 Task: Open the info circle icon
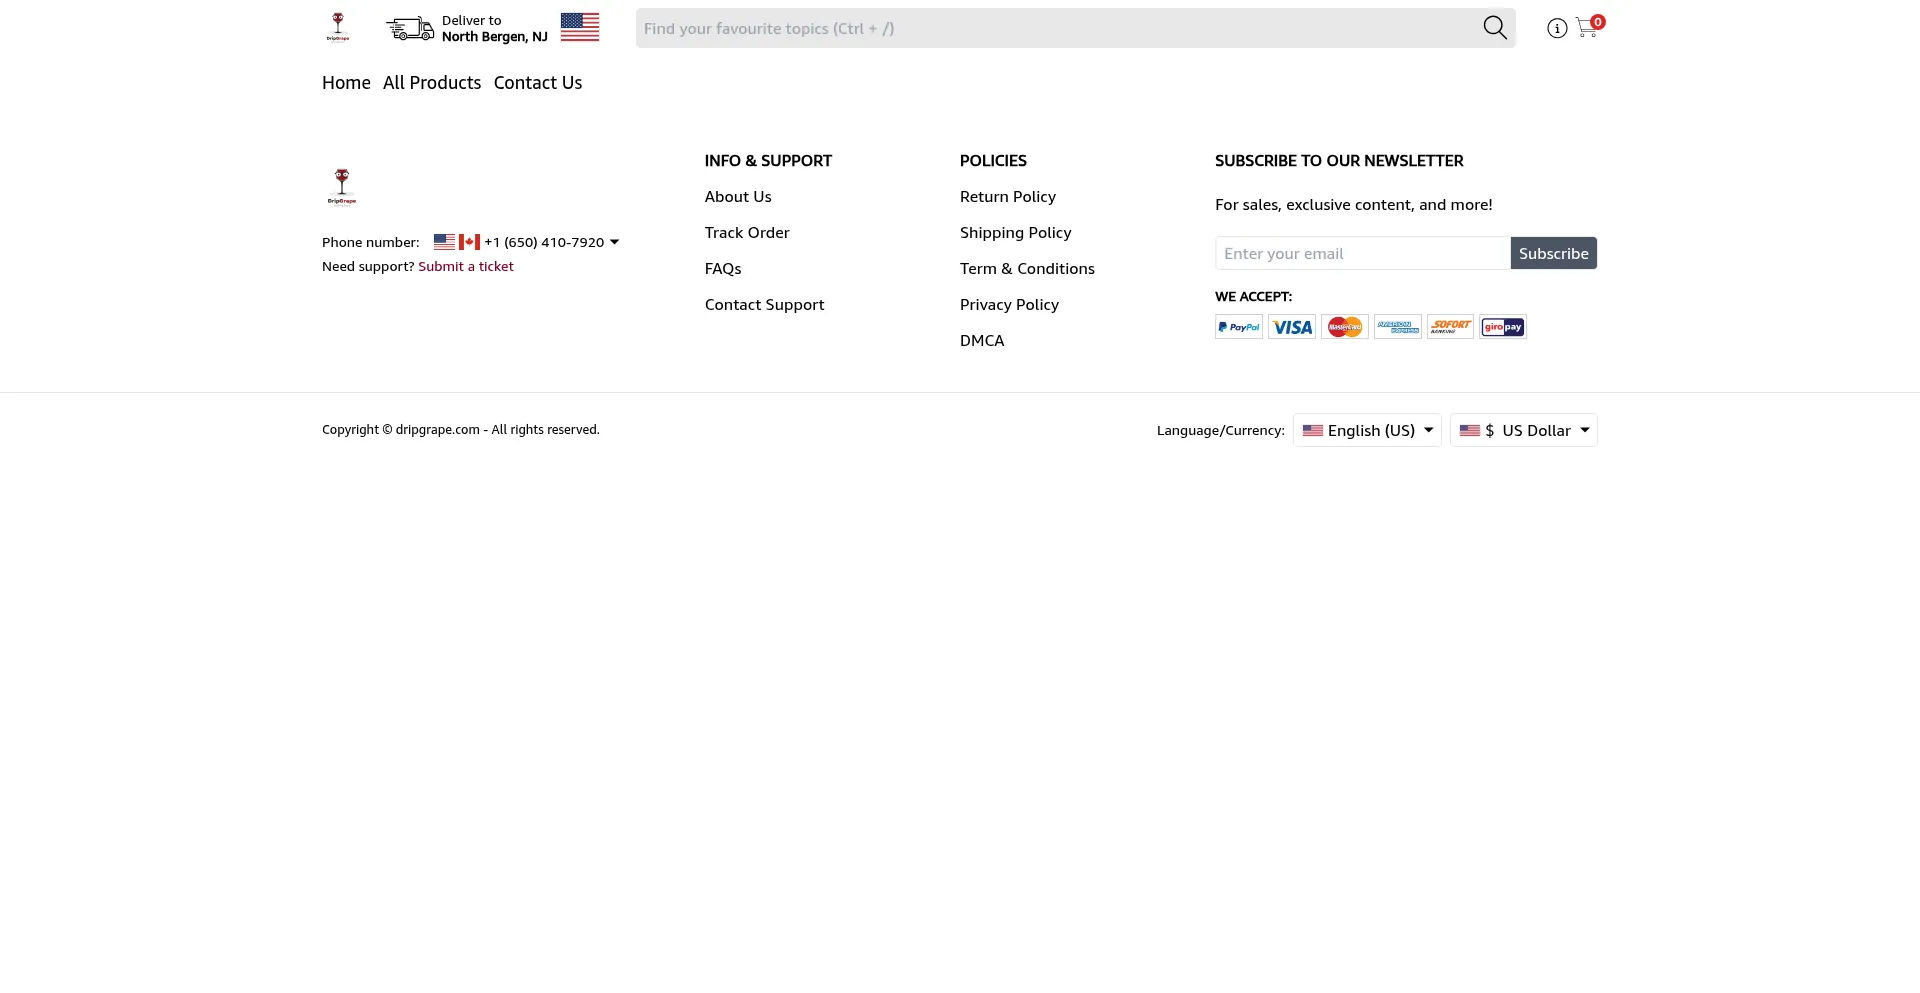[1556, 29]
